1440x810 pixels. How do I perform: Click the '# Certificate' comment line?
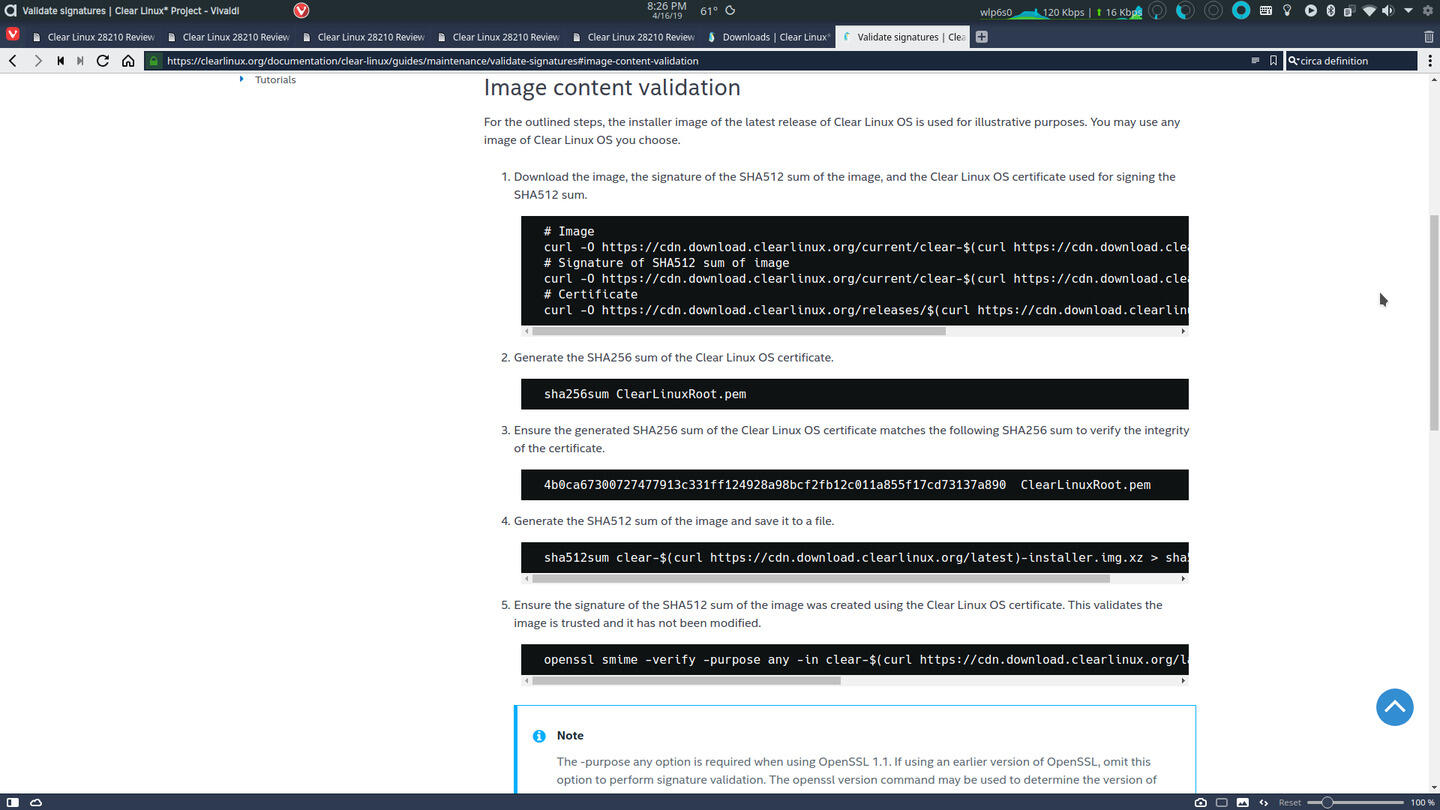coord(591,294)
